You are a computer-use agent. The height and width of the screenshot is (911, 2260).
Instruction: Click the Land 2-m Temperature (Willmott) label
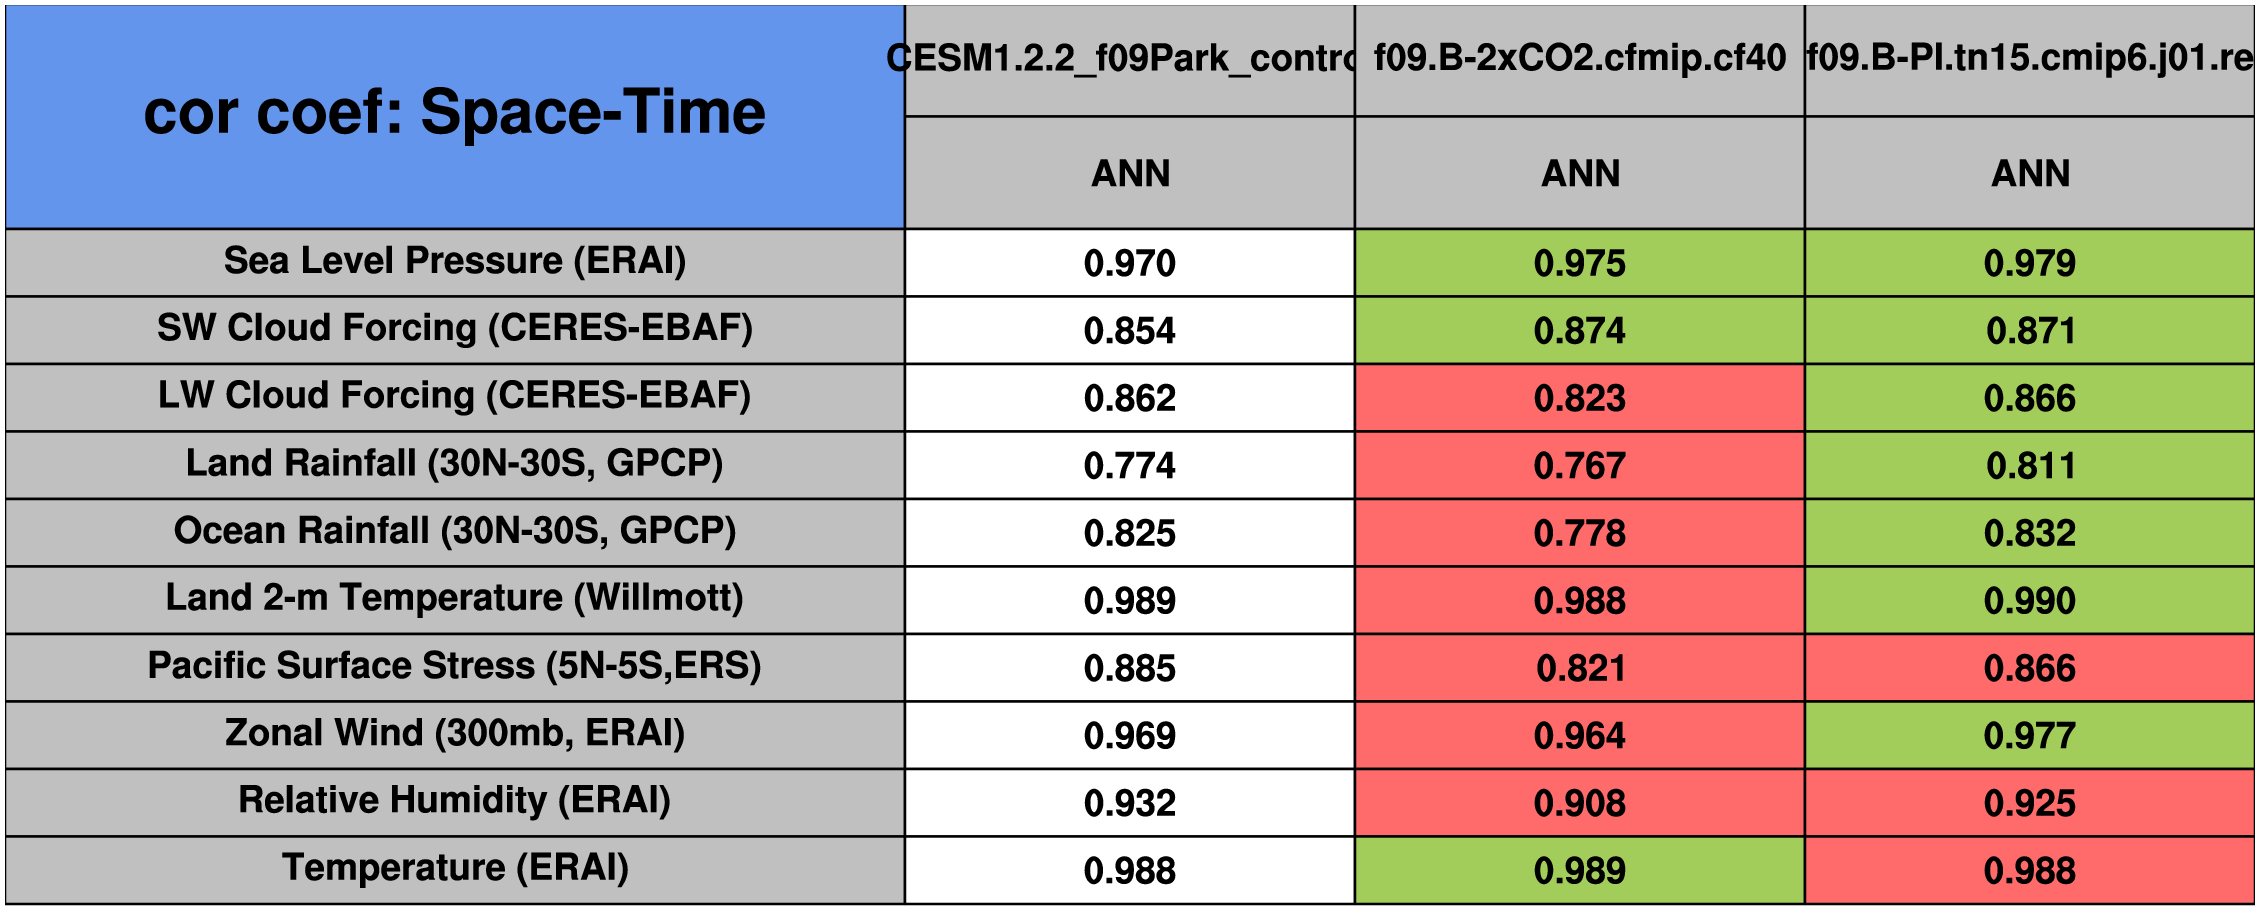[x=455, y=599]
